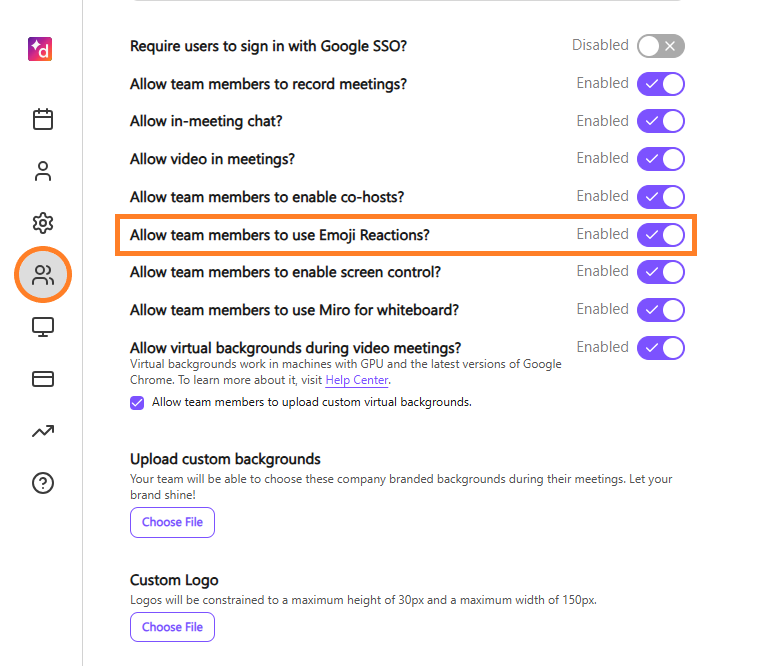Open the calendar icon in sidebar
Screen dimensions: 767x666
point(43,119)
